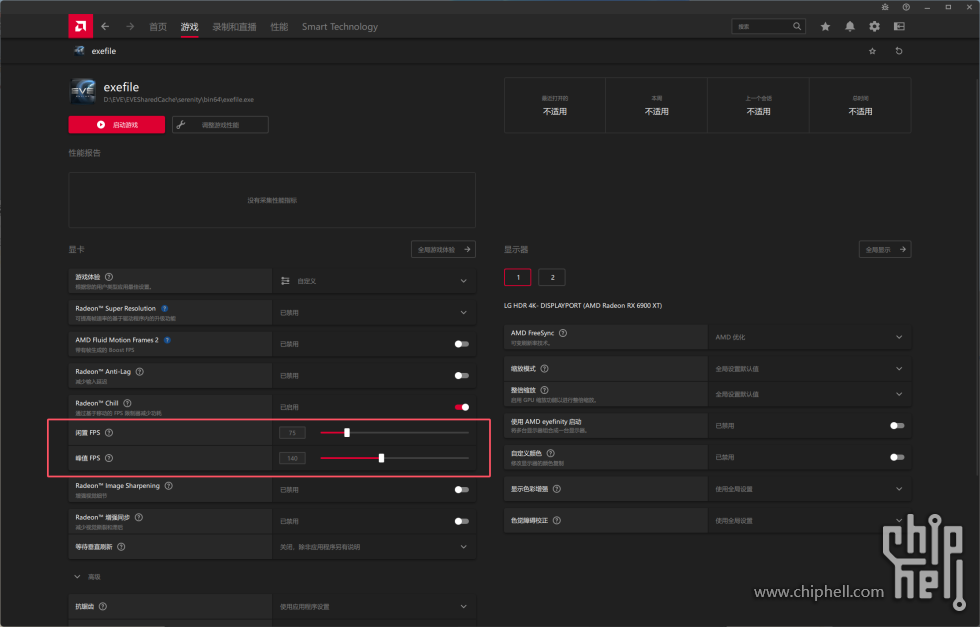Enable Radeon 增强同步 toggle
This screenshot has height=627, width=980.
[461, 521]
